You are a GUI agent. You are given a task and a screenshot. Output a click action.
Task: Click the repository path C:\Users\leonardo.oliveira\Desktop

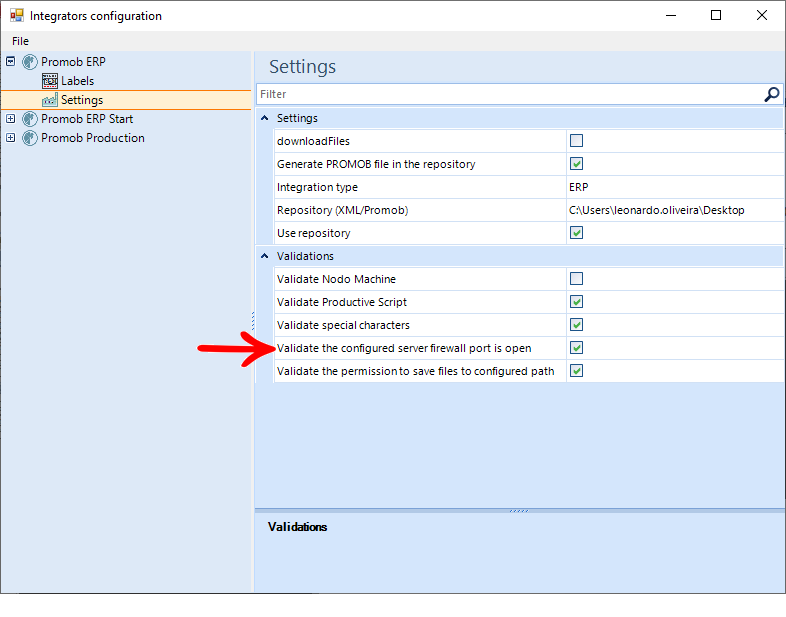click(x=657, y=210)
